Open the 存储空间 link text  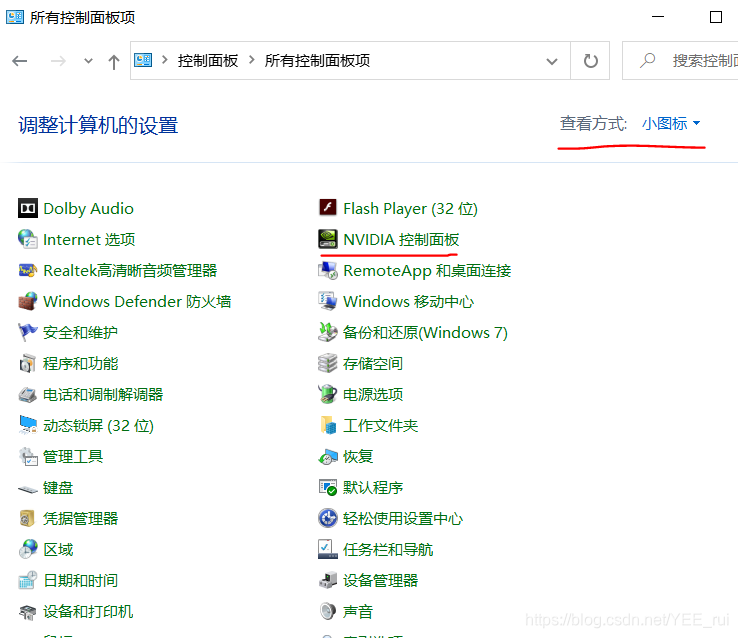coord(373,364)
